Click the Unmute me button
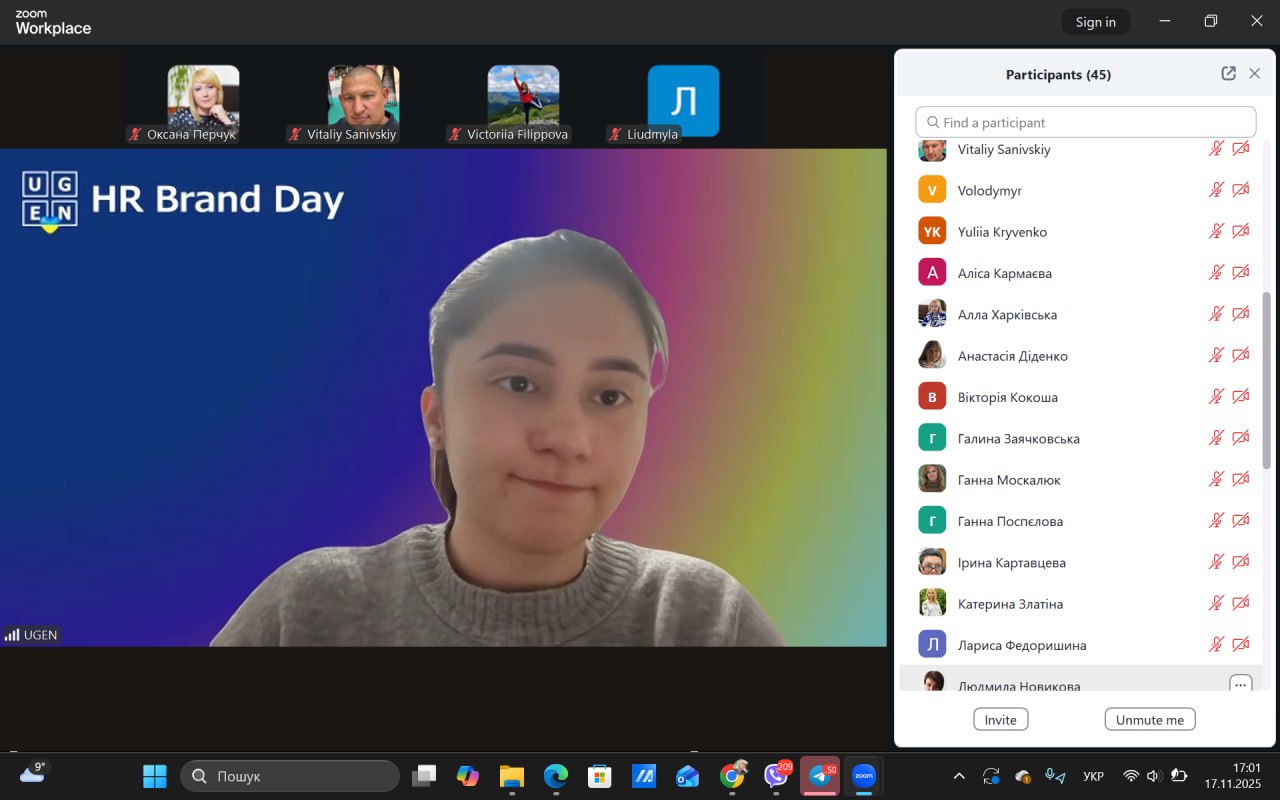The image size is (1280, 800). pyautogui.click(x=1149, y=720)
